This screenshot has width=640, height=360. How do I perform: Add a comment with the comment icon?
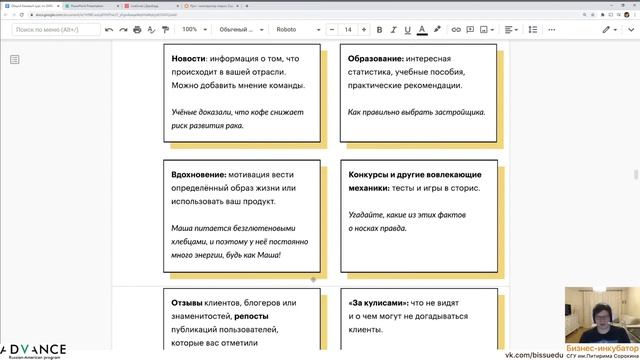(470, 30)
